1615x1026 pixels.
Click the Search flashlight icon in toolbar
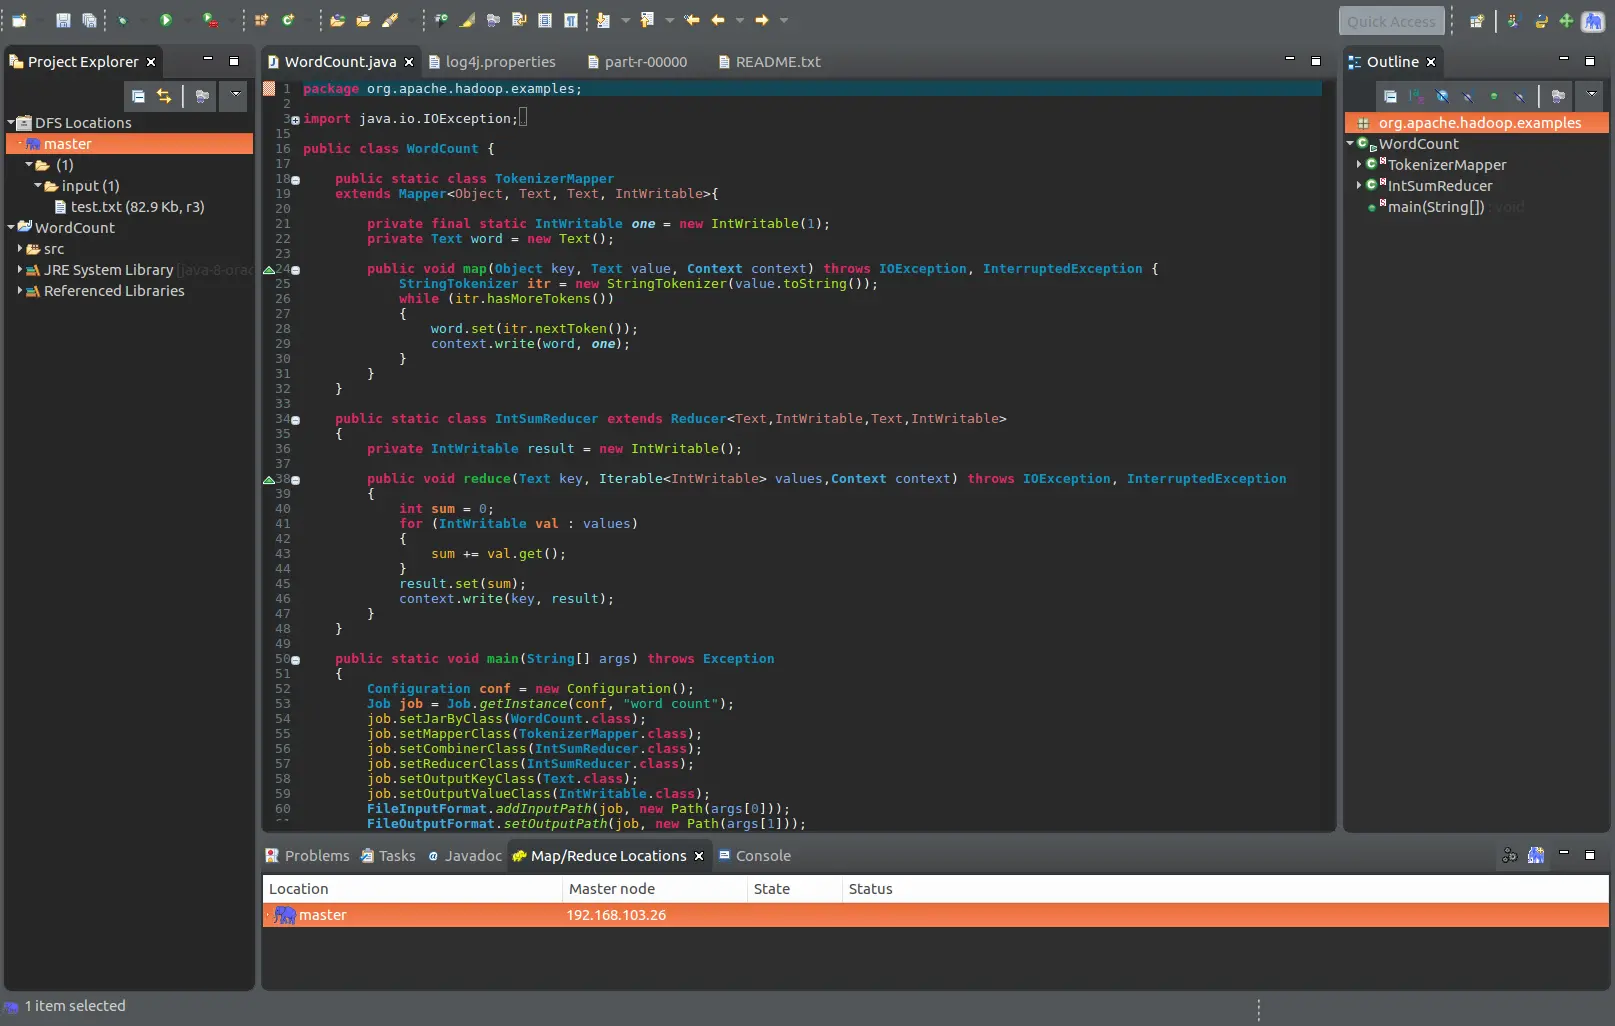pos(390,20)
